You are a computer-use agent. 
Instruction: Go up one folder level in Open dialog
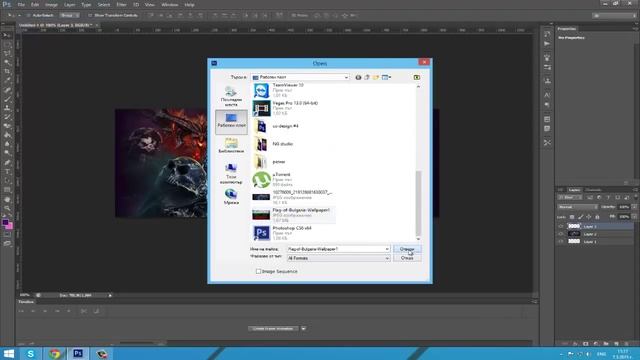367,77
